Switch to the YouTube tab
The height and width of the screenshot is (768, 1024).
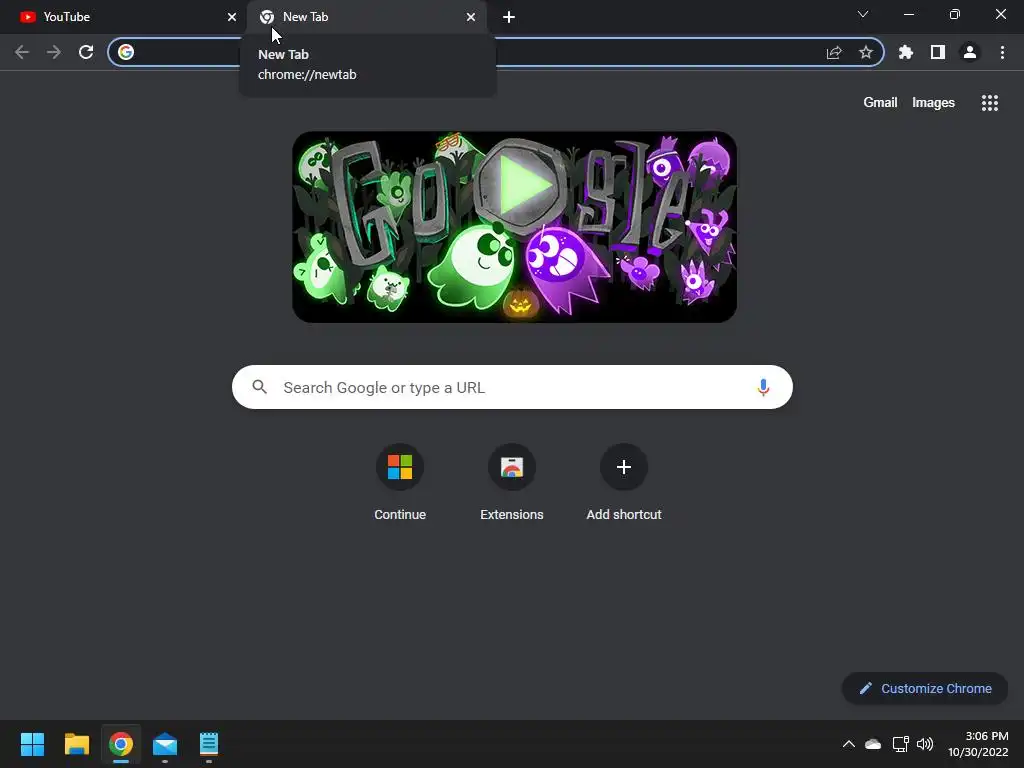click(124, 17)
